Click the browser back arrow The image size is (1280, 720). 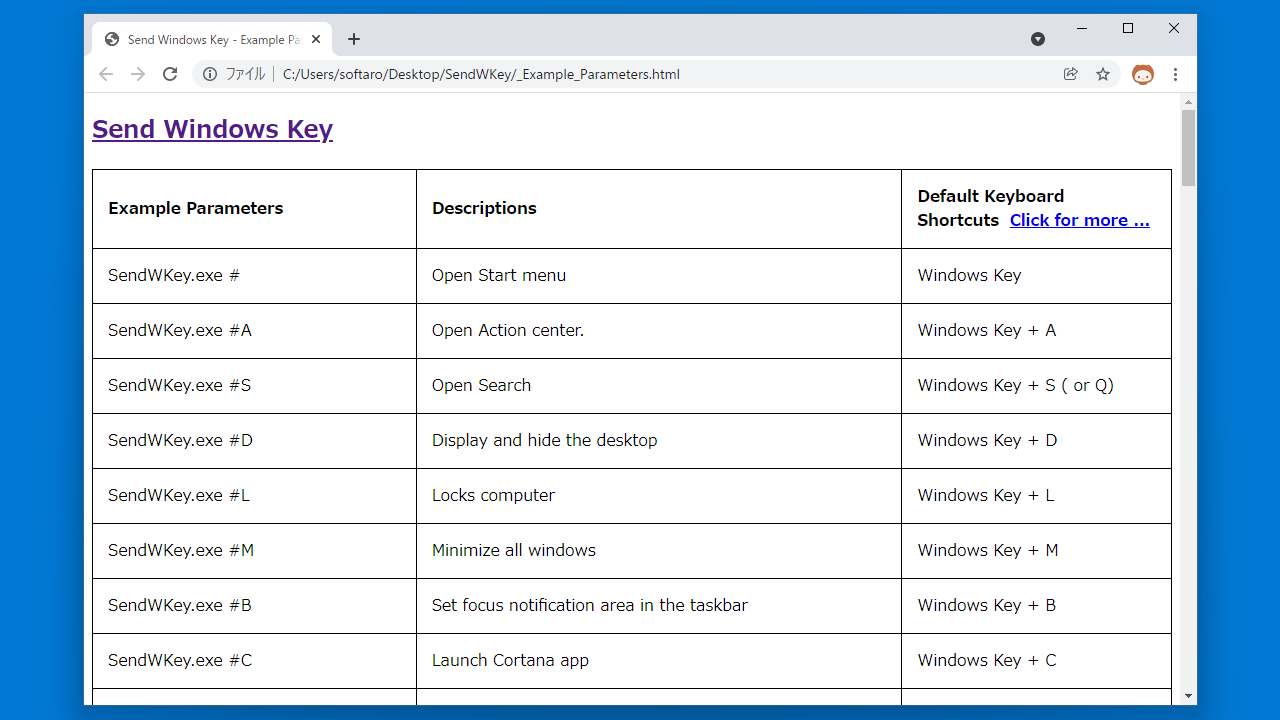tap(106, 74)
